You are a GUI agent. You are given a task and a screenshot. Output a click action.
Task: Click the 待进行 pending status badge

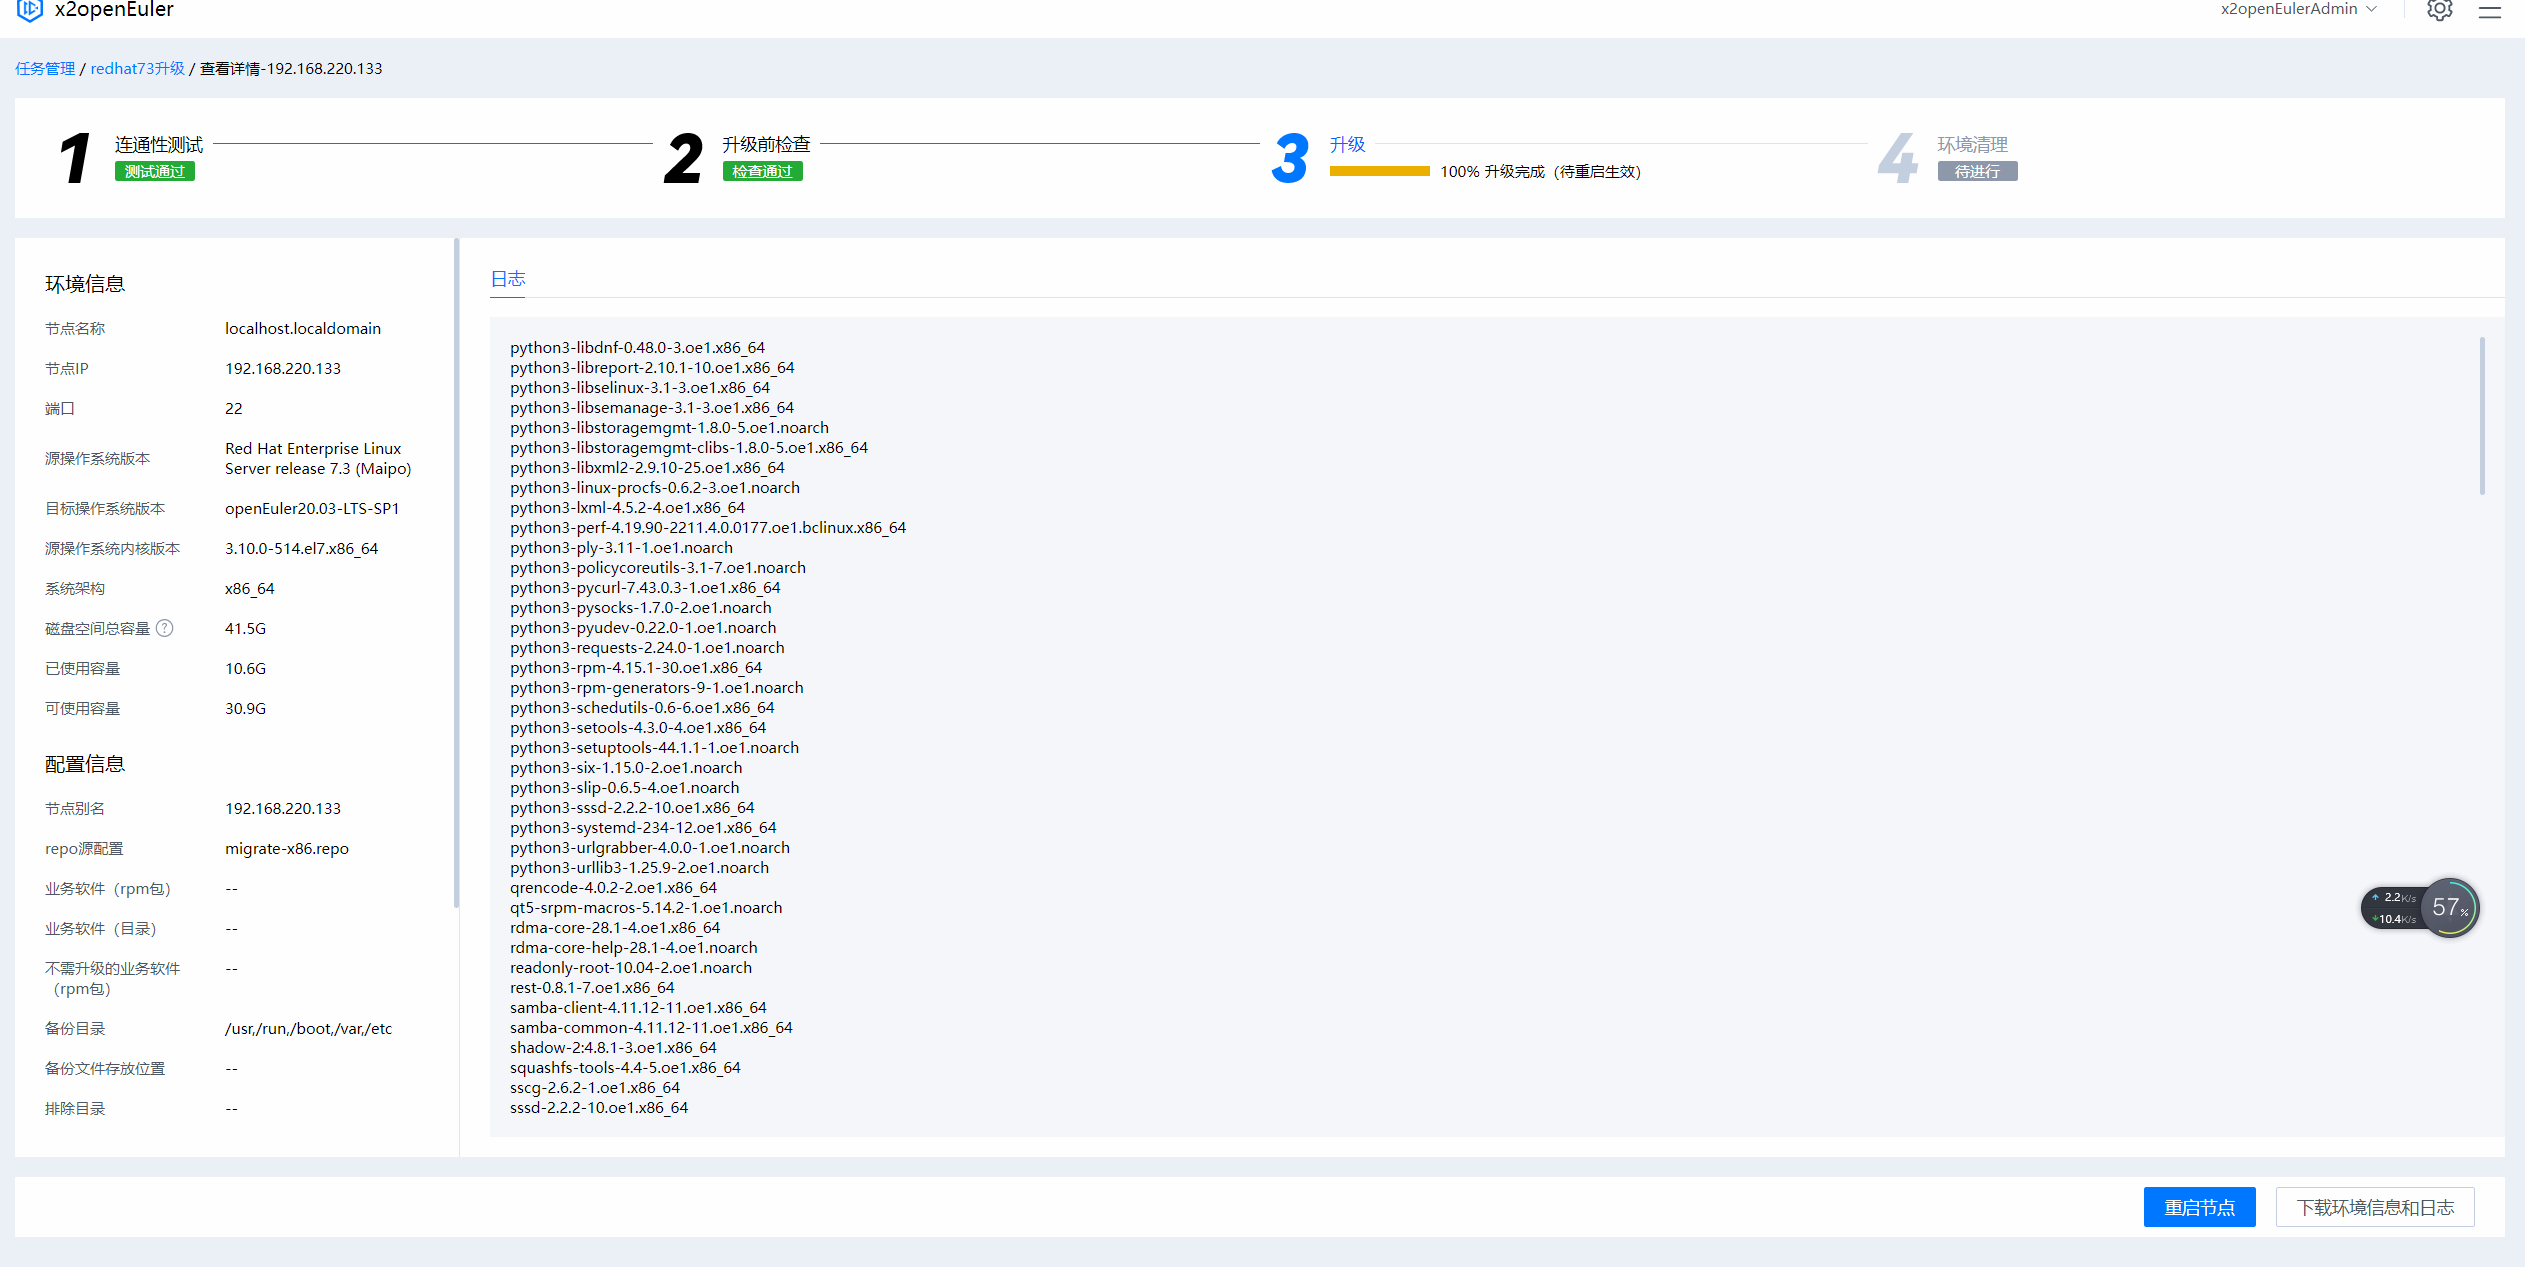coord(1977,171)
